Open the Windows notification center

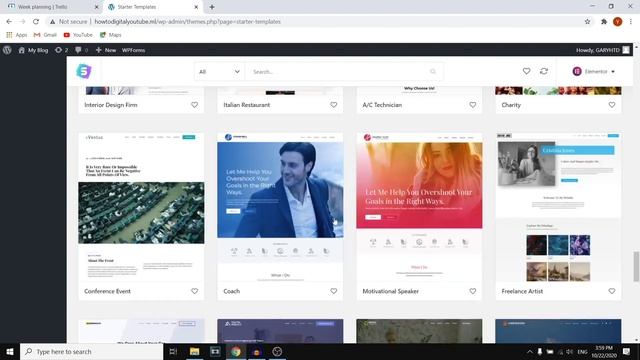point(627,351)
